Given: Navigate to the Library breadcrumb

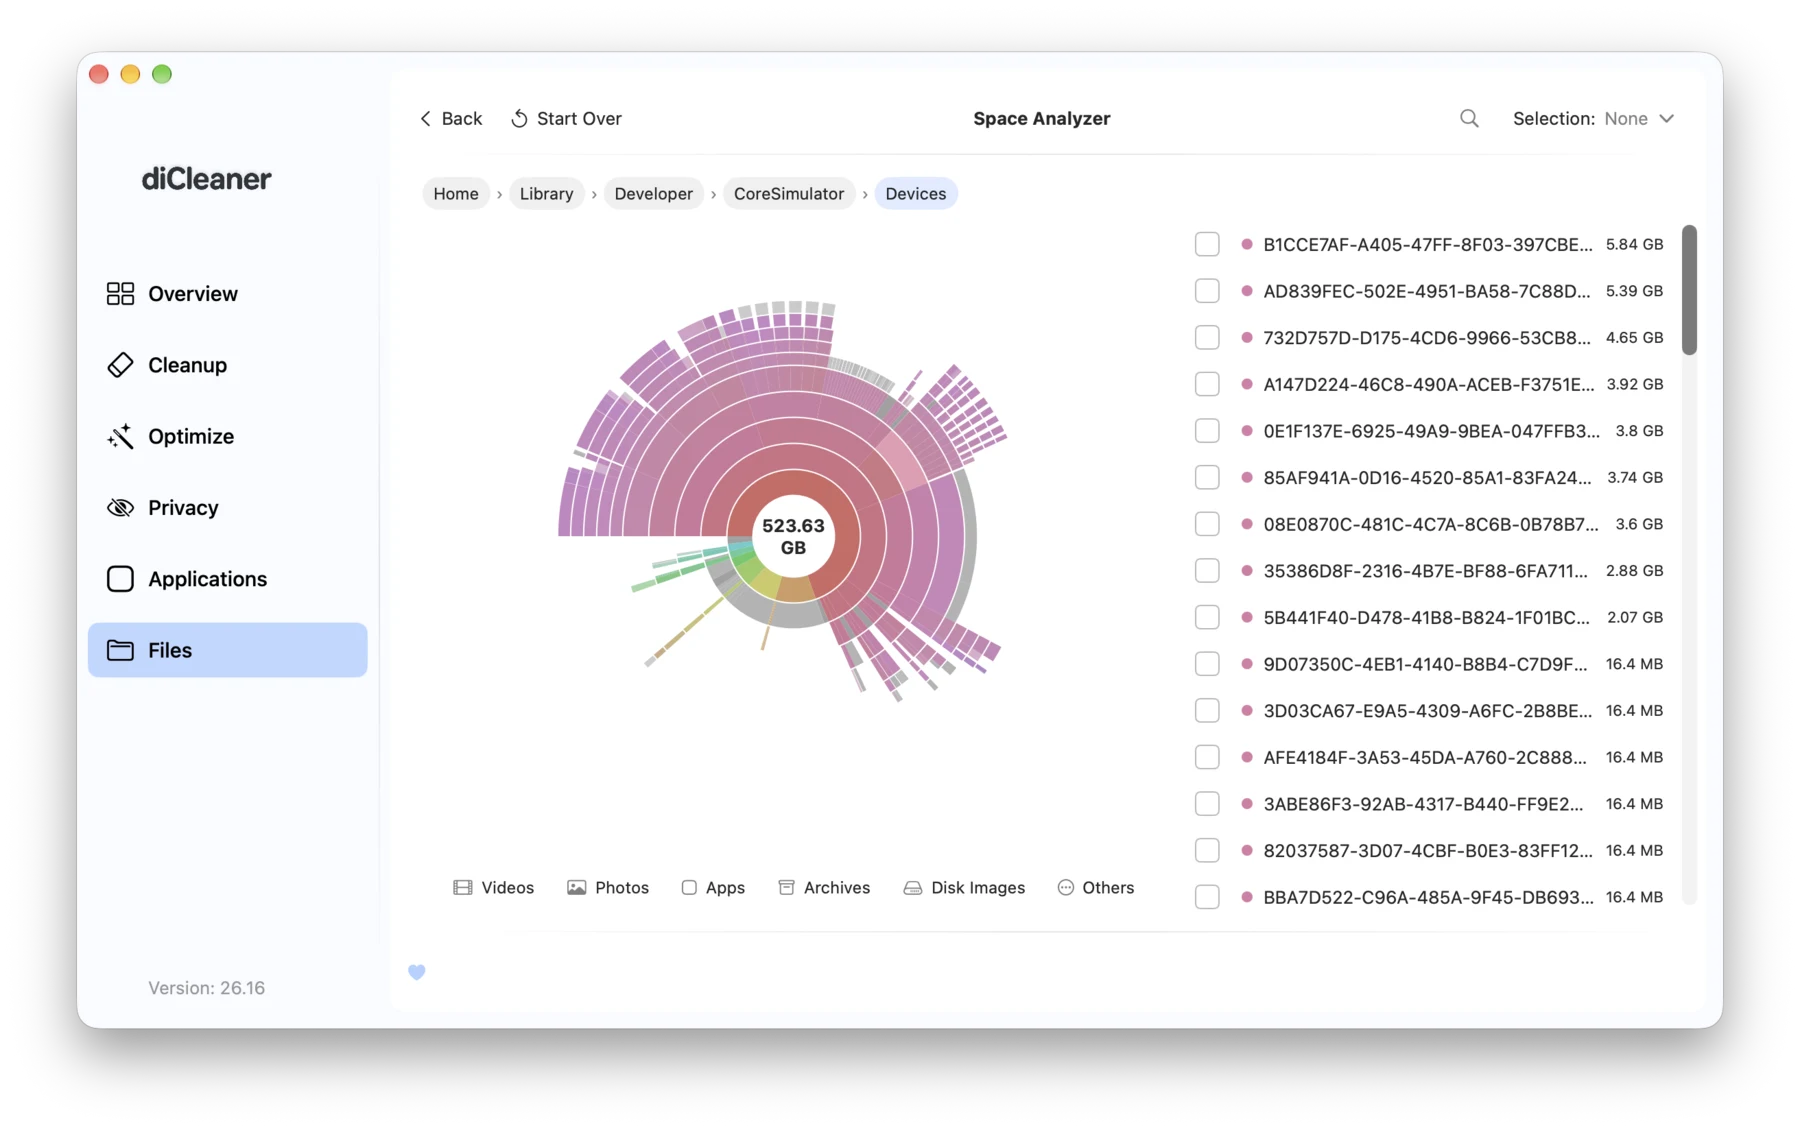Looking at the screenshot, I should (x=547, y=193).
